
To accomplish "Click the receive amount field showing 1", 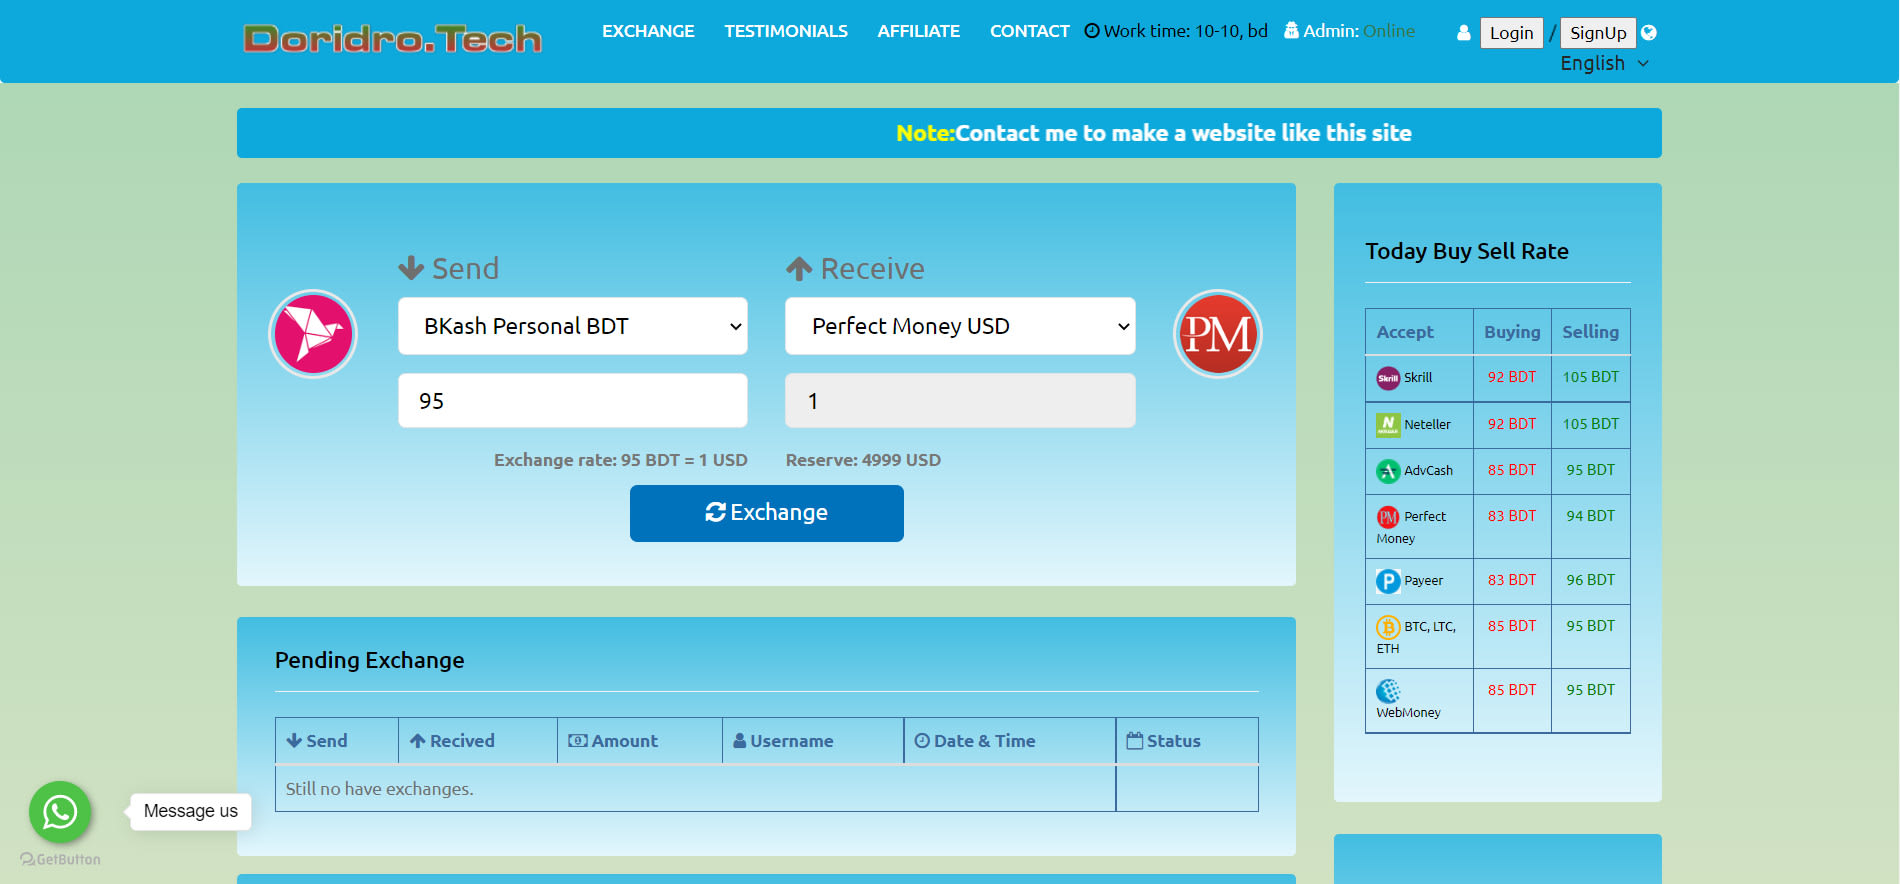I will pos(960,401).
